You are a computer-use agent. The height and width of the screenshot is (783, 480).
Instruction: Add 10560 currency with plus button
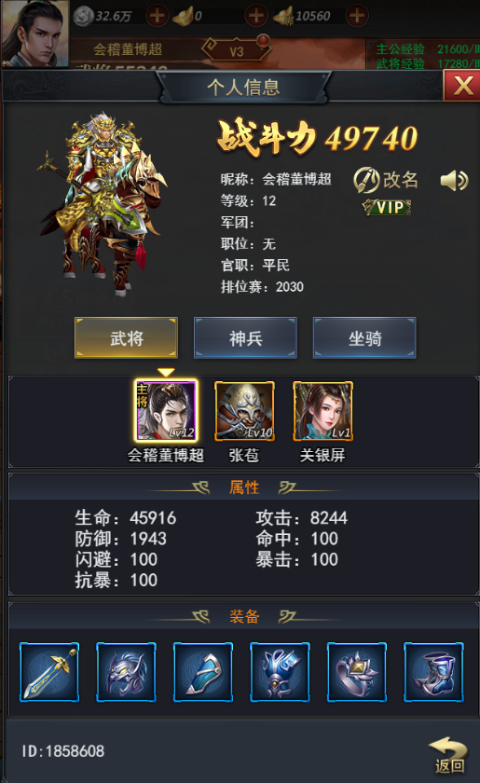click(x=357, y=15)
